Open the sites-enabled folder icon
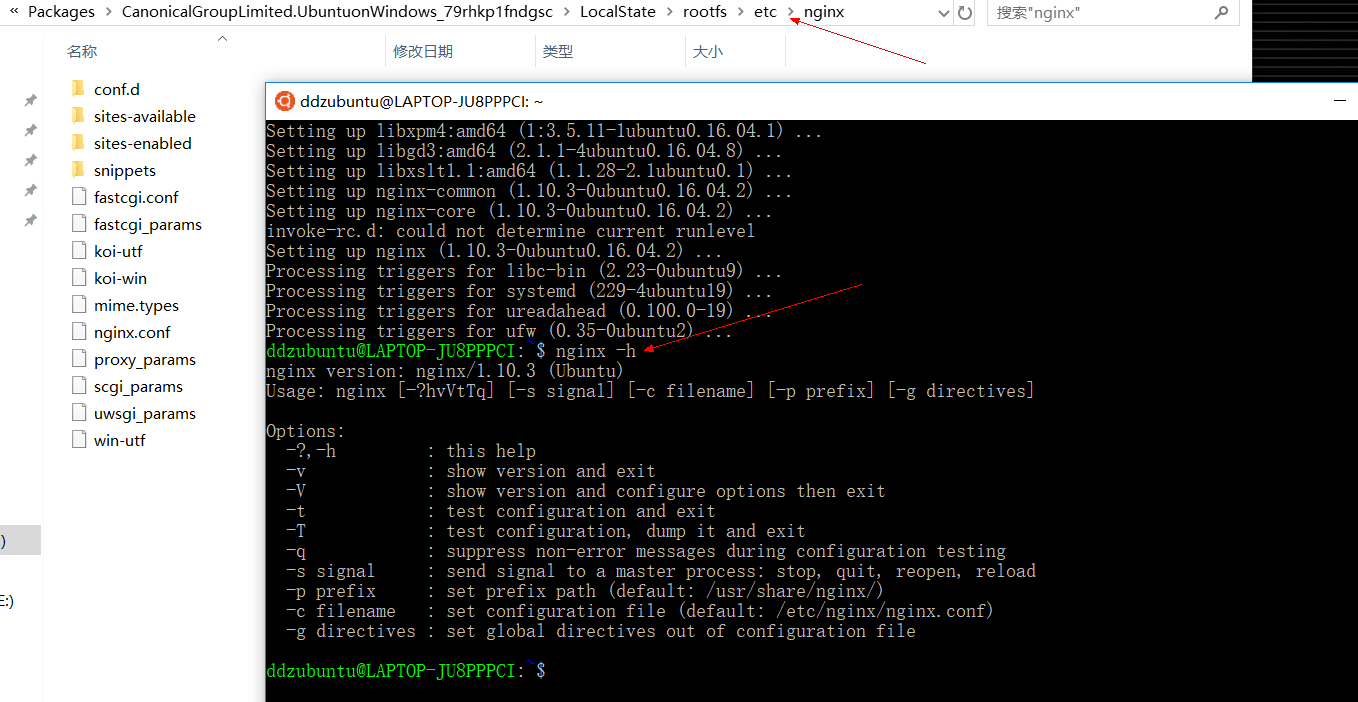 click(79, 143)
